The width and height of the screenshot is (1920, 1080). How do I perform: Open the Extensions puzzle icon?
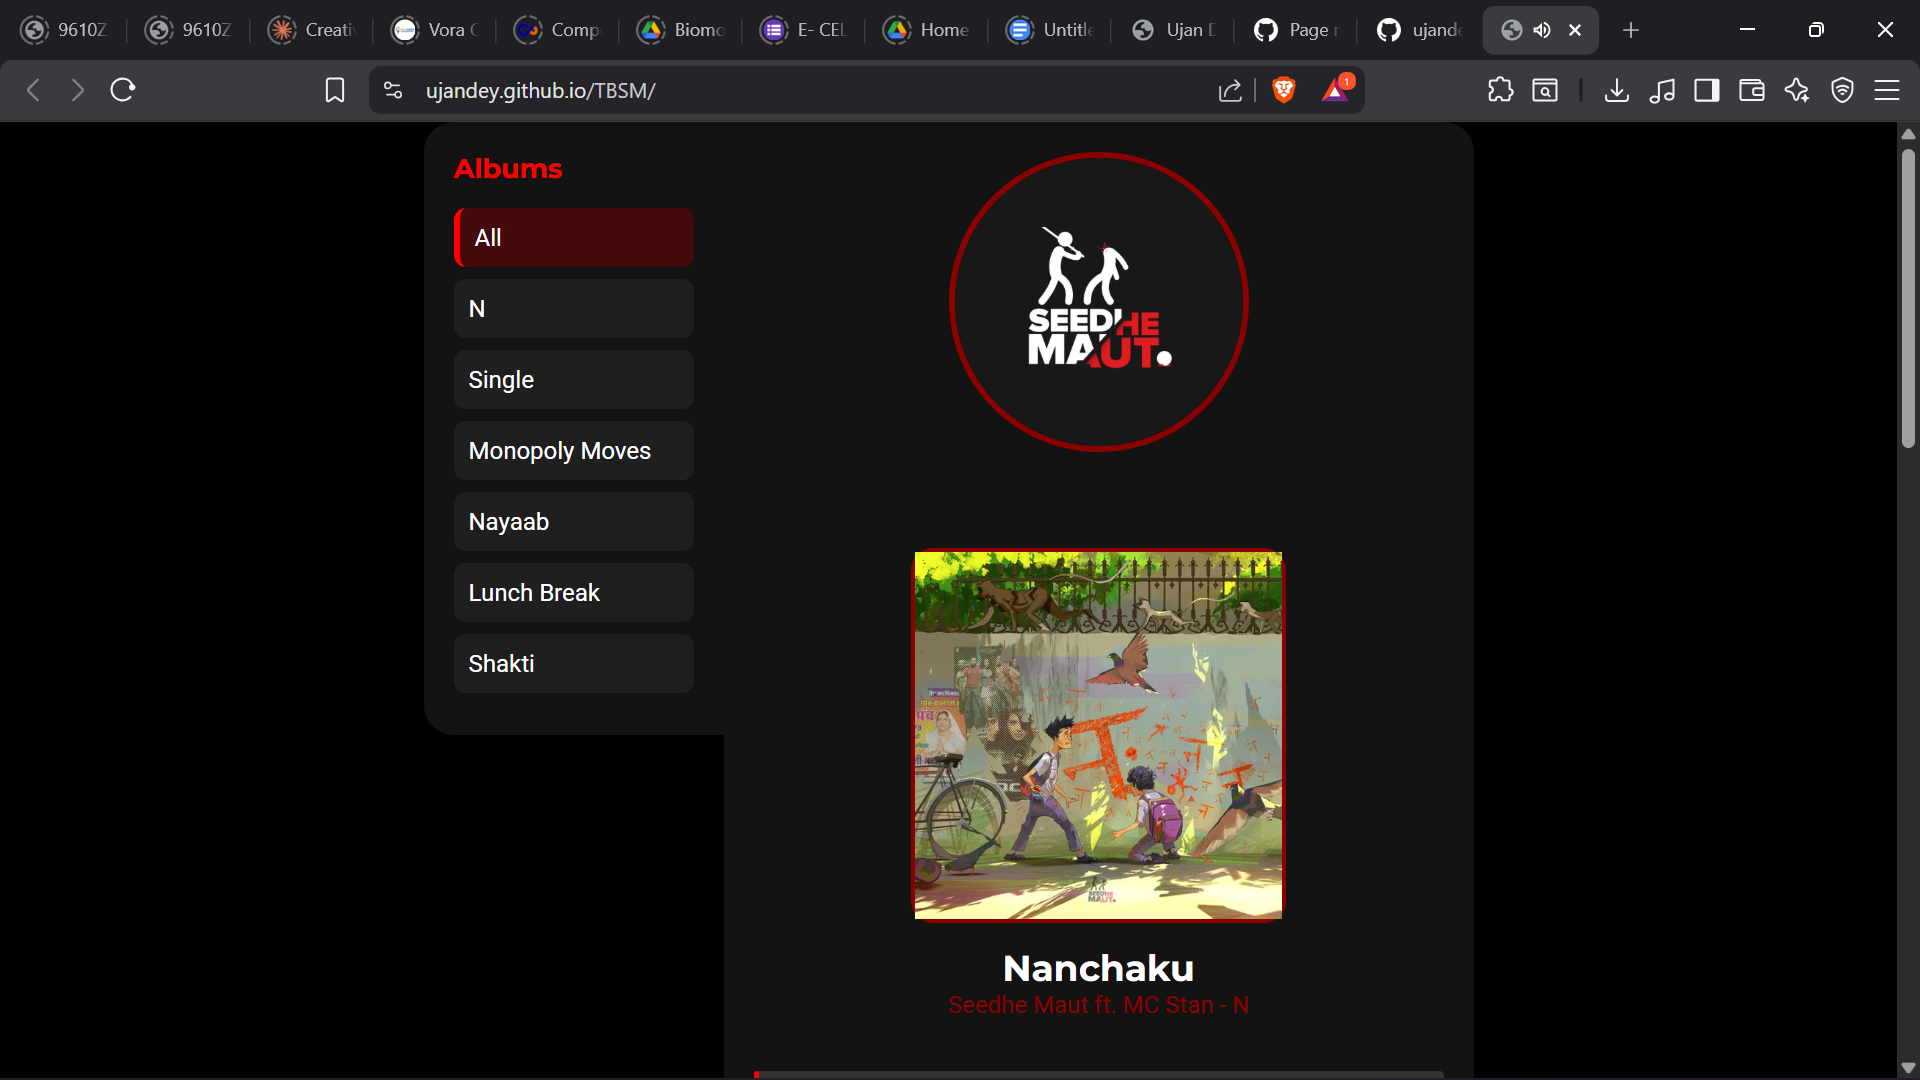coord(1500,90)
